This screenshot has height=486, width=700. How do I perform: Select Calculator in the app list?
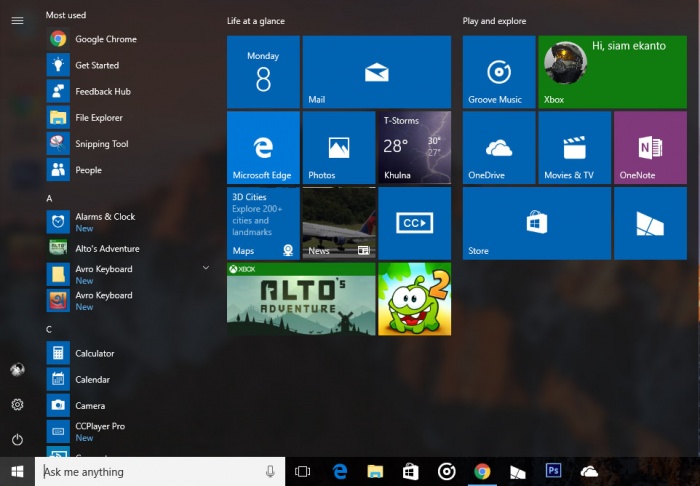pos(95,353)
